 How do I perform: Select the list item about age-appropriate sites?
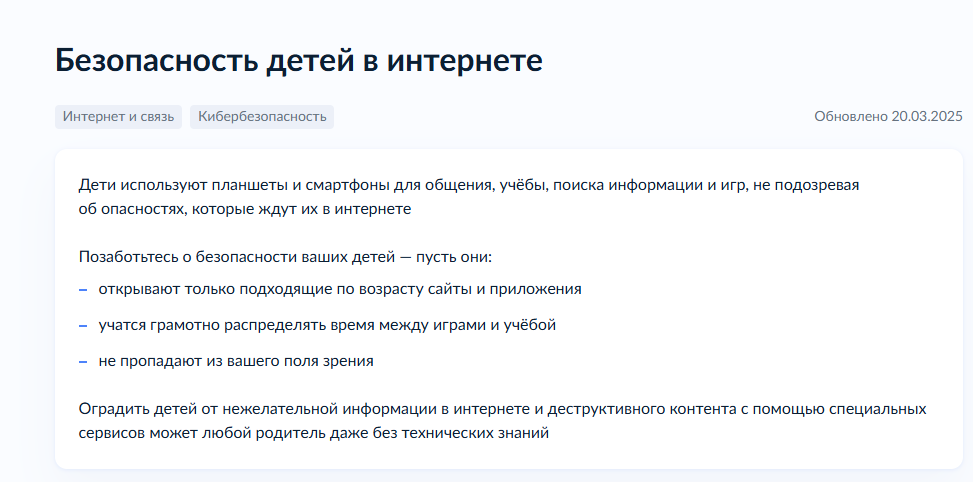[x=339, y=289]
